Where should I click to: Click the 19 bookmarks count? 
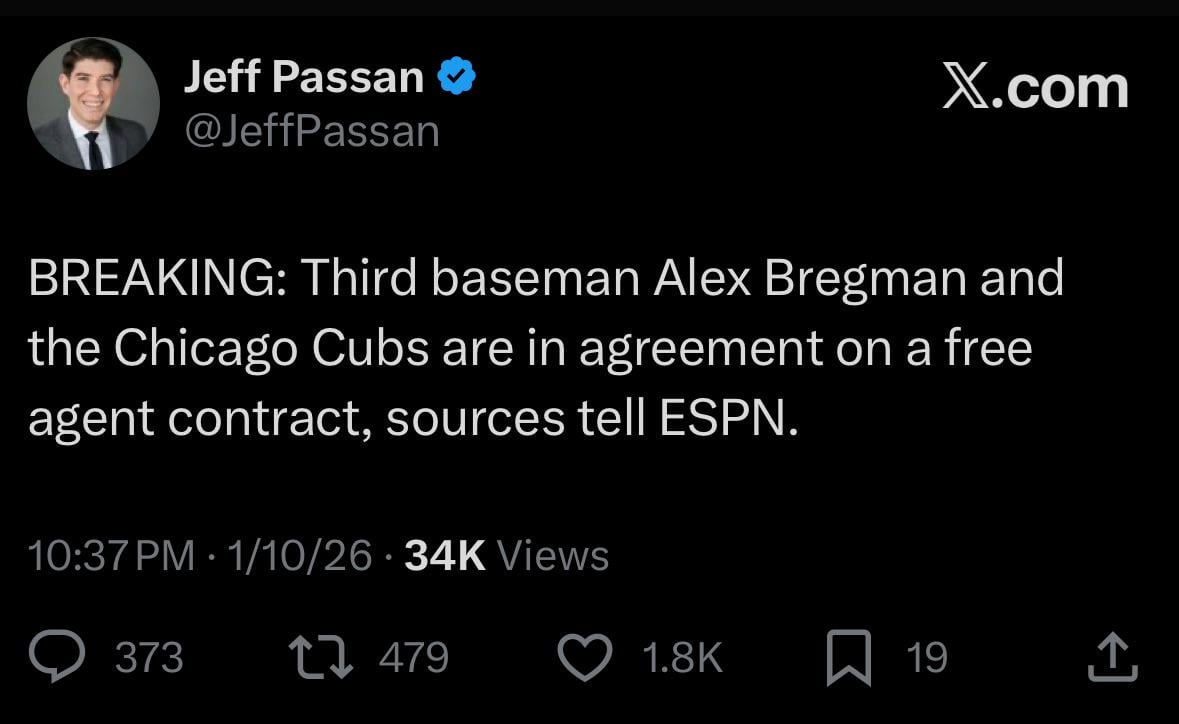928,657
